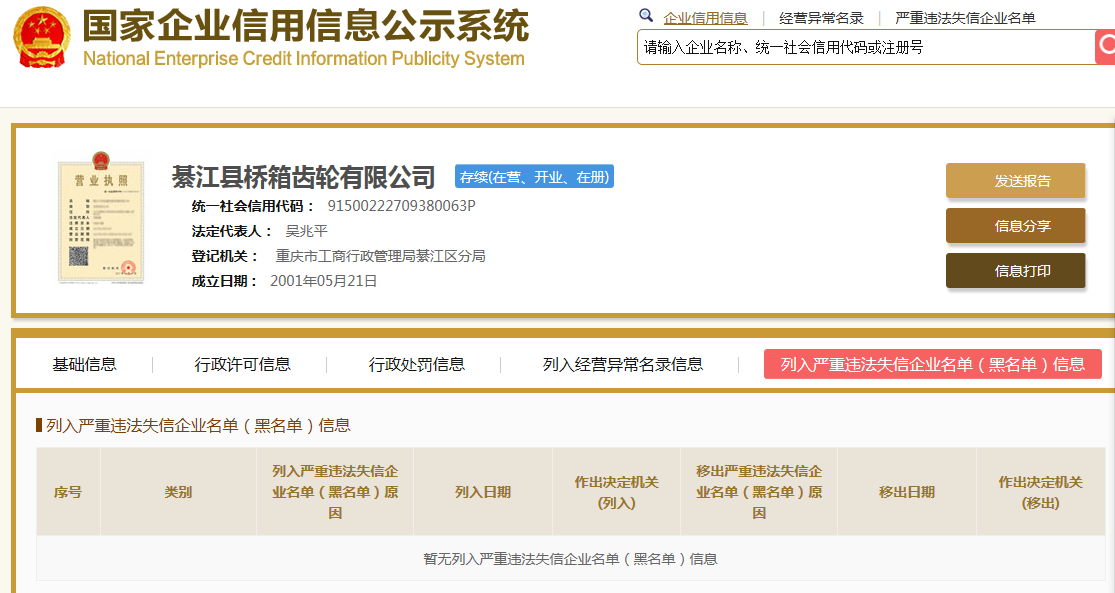Screen dimensions: 1115x593
Task: Click the national emblem logo
Action: click(x=42, y=37)
